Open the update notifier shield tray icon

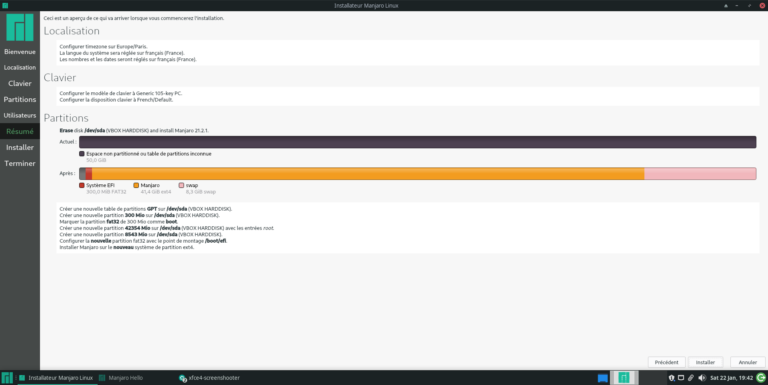coord(672,378)
